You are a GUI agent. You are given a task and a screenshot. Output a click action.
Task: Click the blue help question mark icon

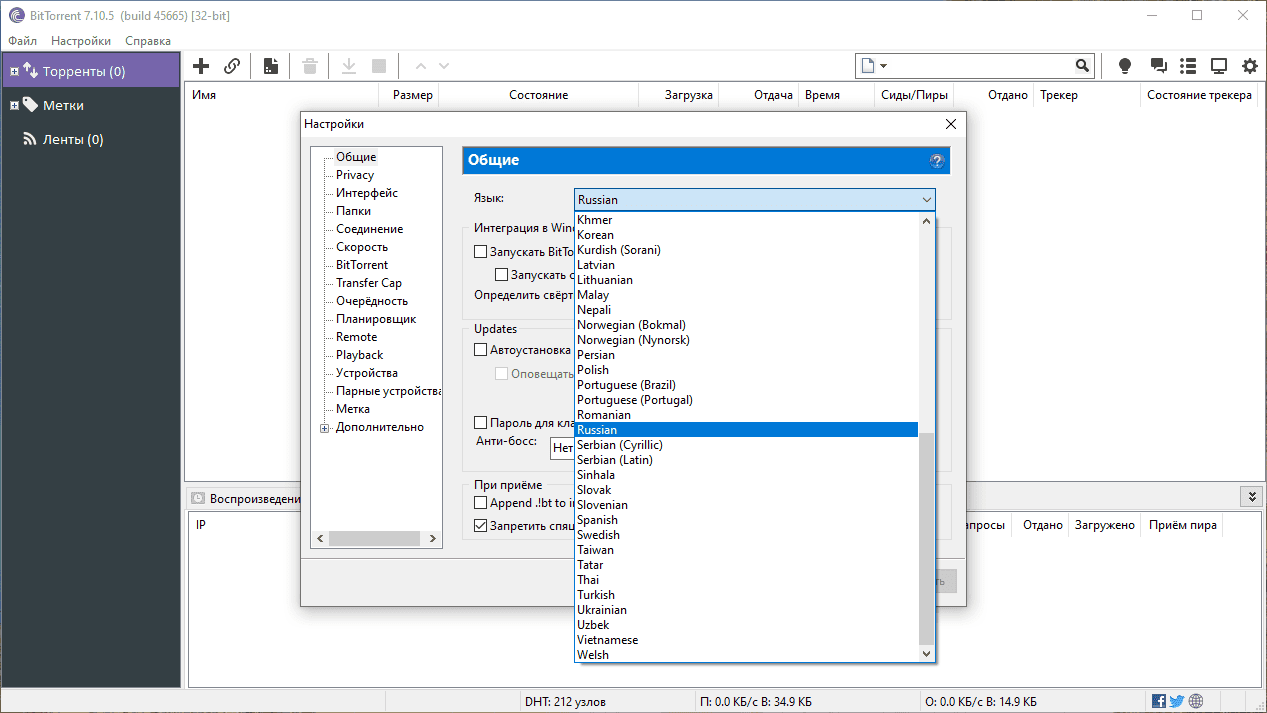937,160
